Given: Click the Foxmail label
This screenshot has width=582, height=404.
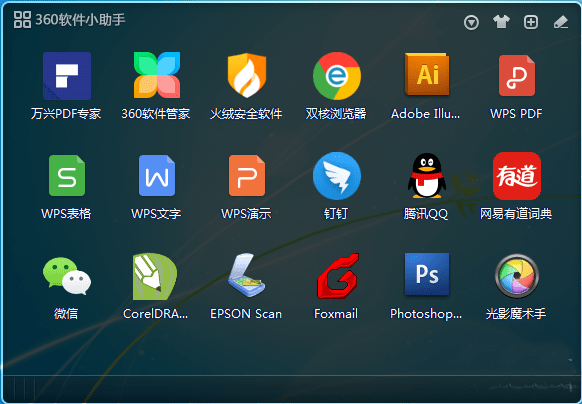Looking at the screenshot, I should 336,314.
